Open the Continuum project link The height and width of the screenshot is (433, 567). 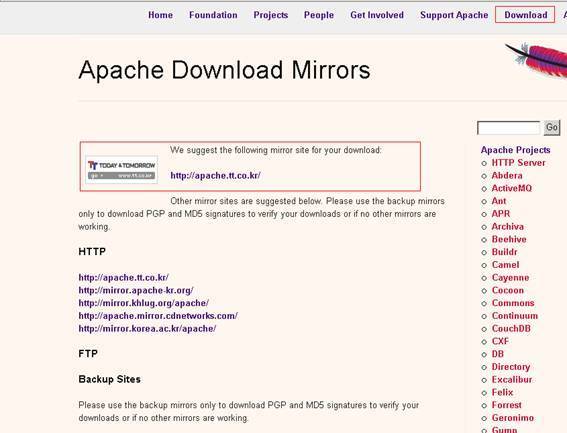pos(515,316)
